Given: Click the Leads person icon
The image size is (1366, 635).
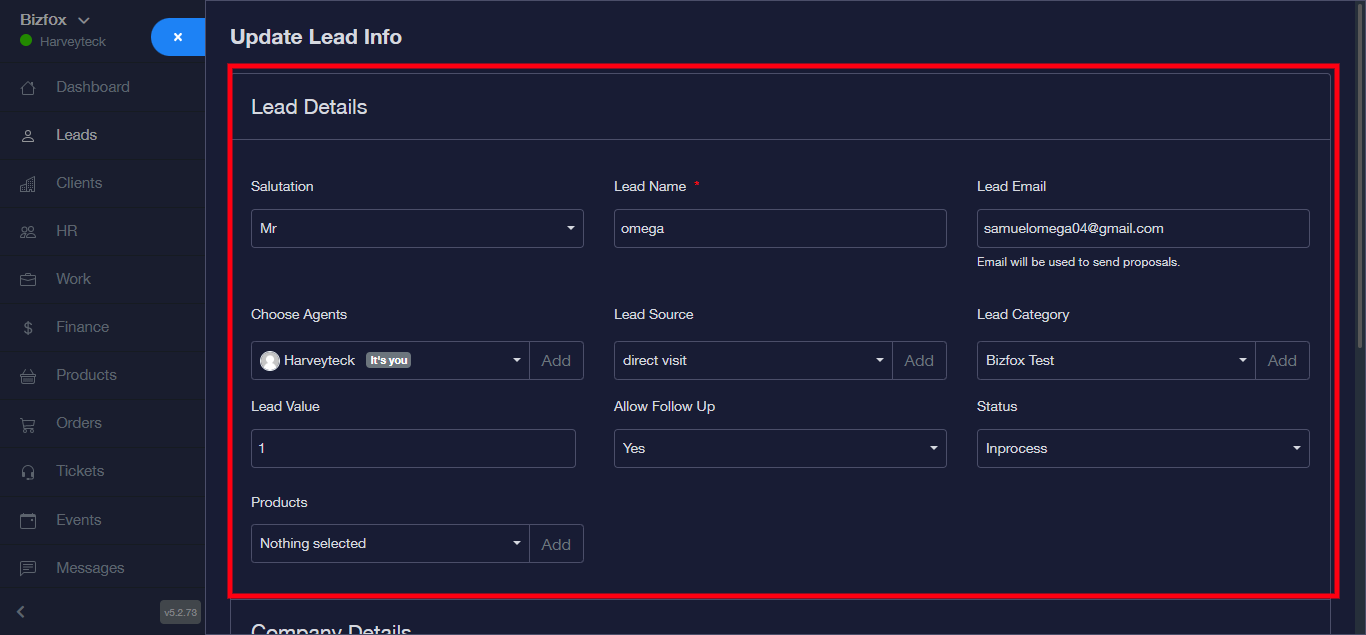Looking at the screenshot, I should click(28, 136).
